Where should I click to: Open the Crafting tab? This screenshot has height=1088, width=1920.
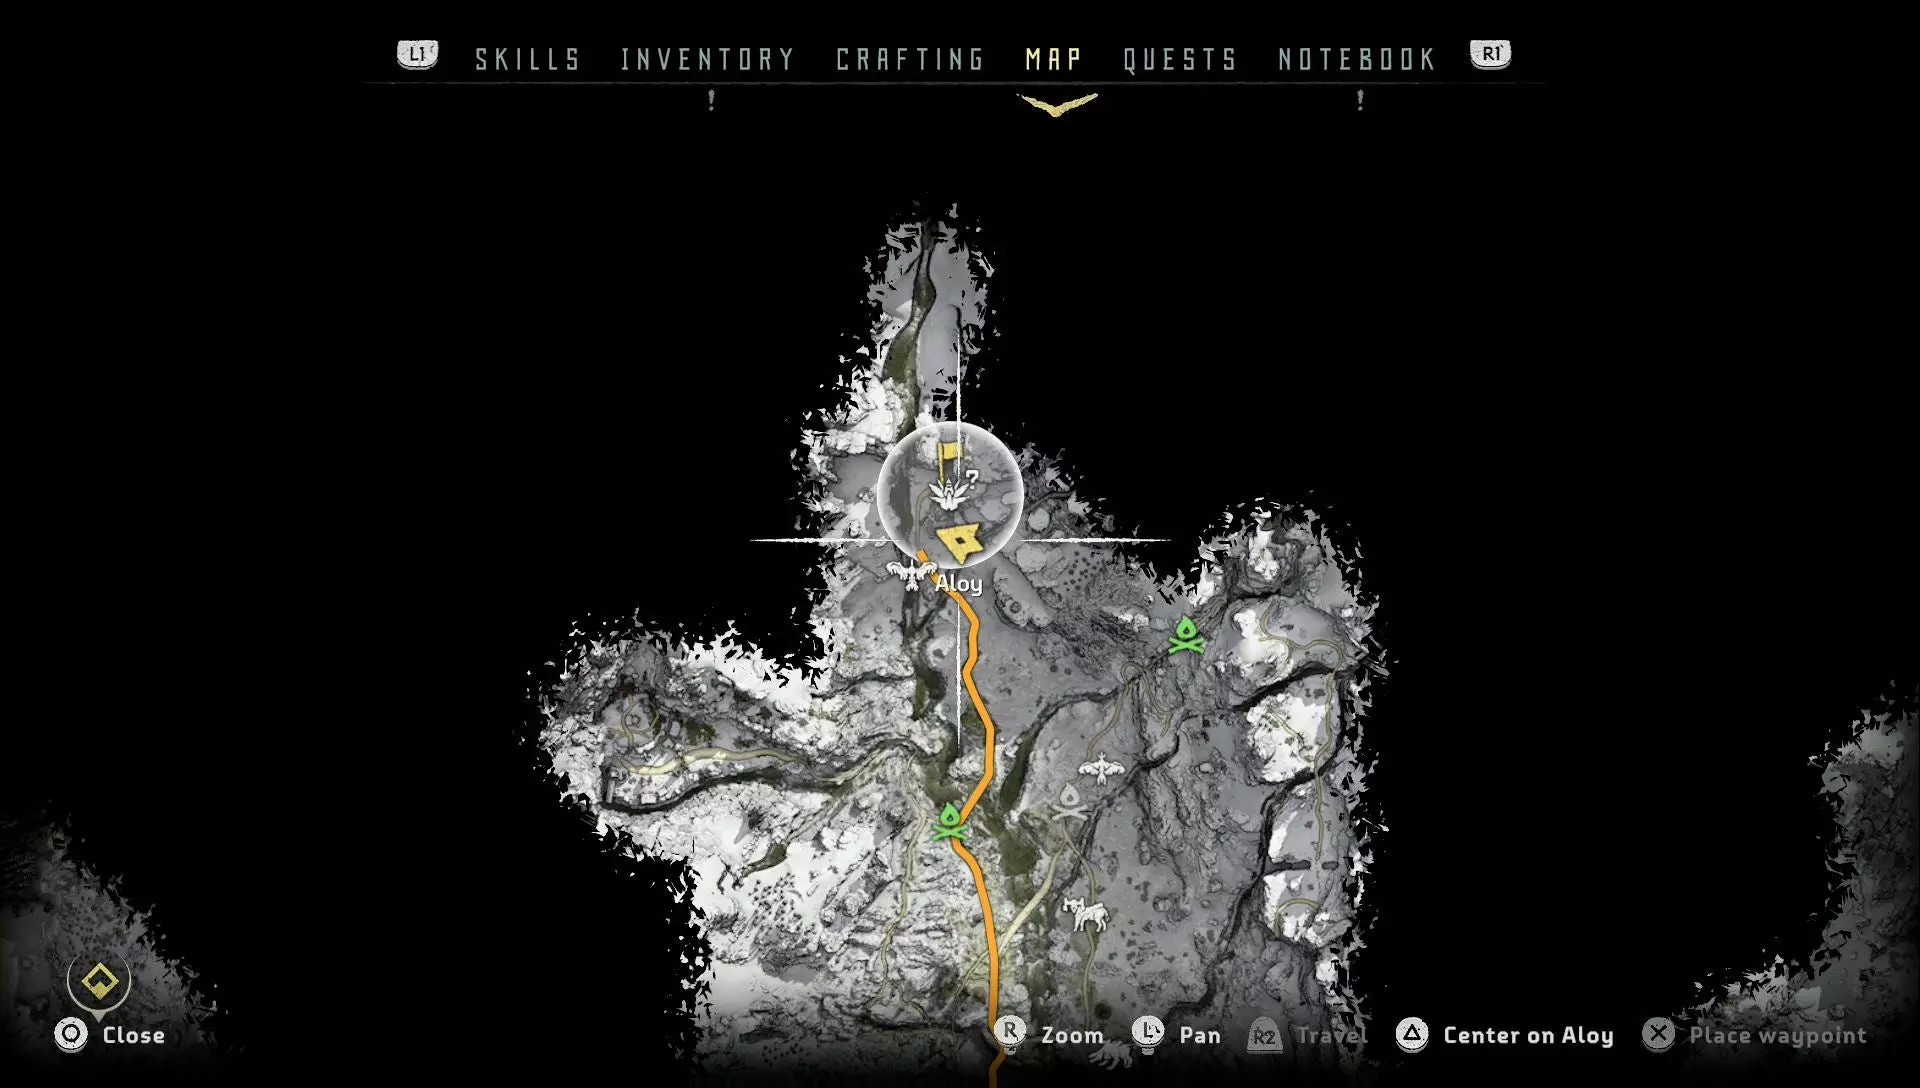(910, 60)
